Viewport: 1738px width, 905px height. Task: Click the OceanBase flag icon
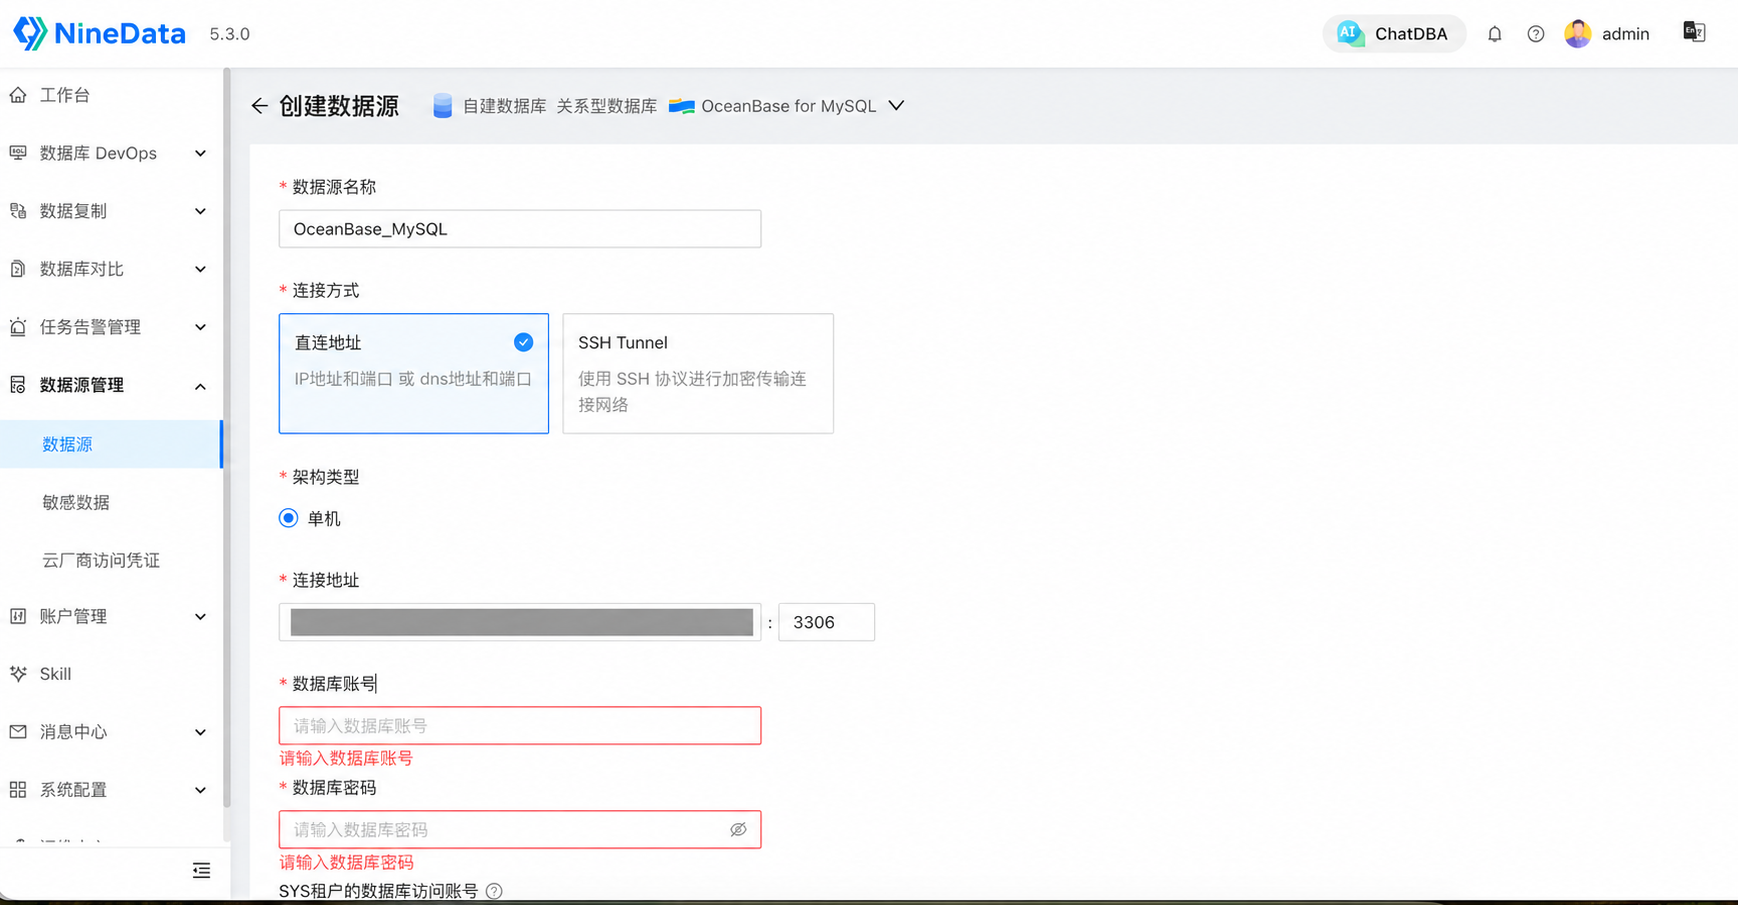(x=682, y=106)
